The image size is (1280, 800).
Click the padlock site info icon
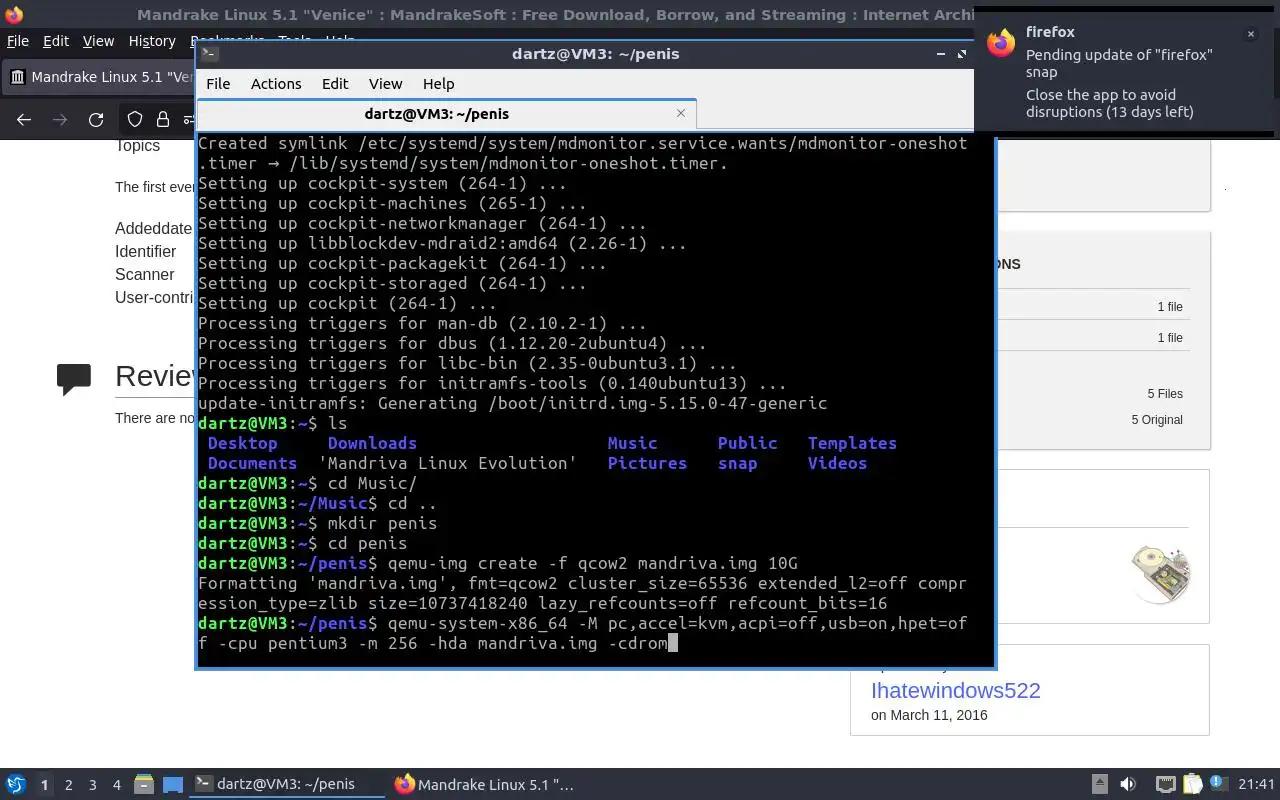pos(163,120)
